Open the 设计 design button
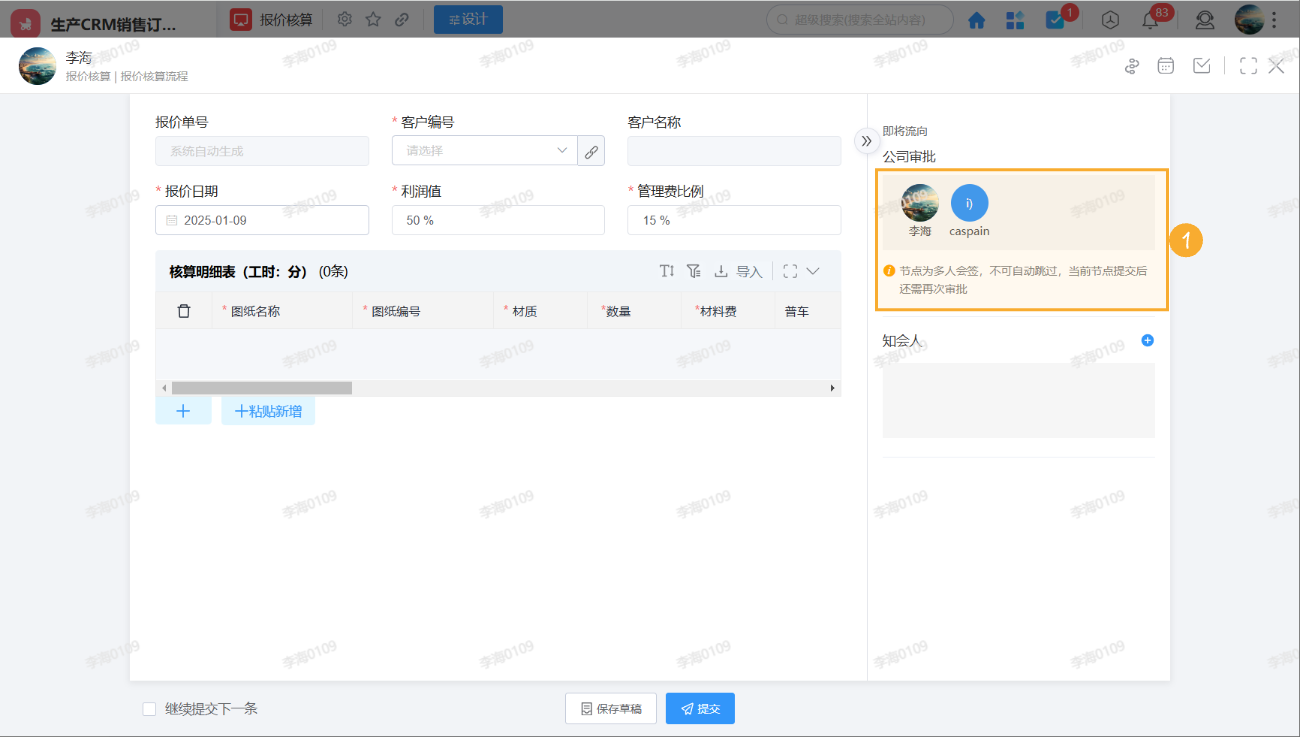The width and height of the screenshot is (1300, 737). pyautogui.click(x=467, y=18)
